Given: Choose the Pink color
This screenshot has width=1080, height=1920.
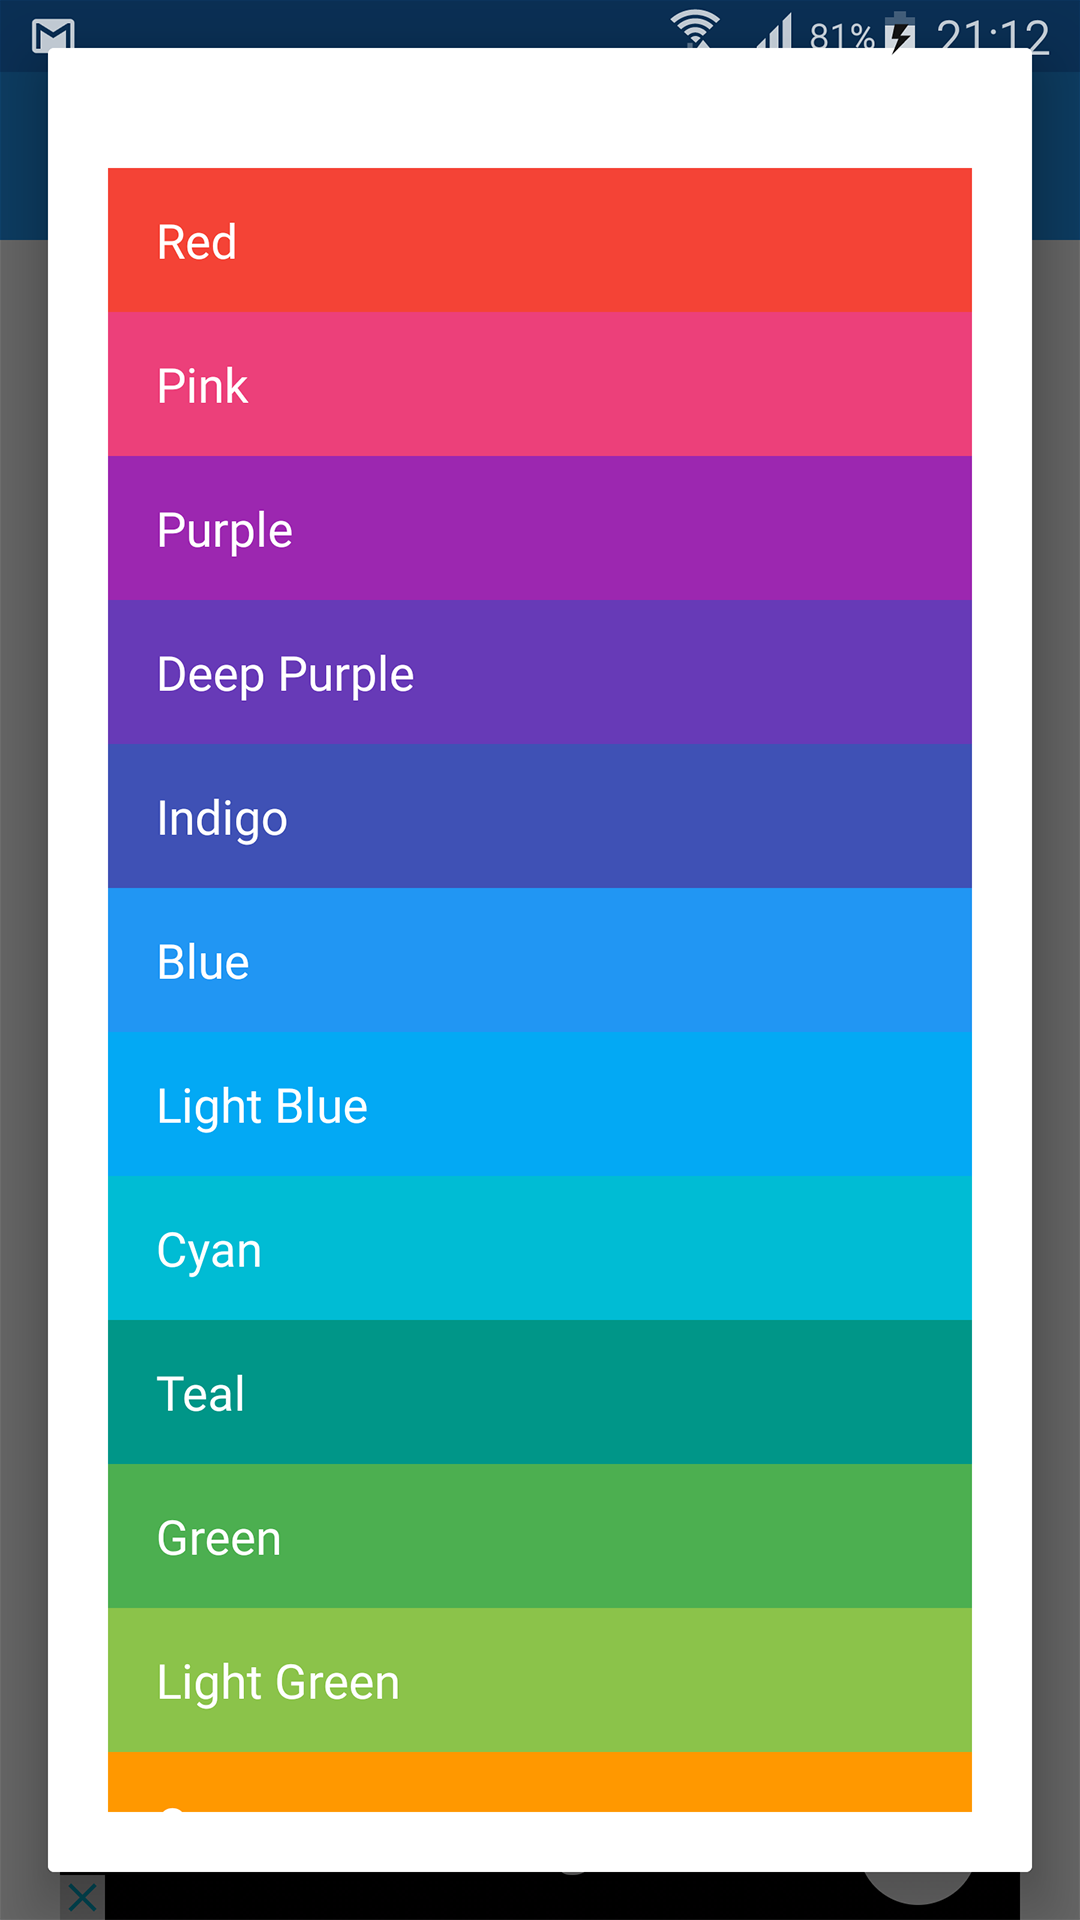Looking at the screenshot, I should [540, 385].
